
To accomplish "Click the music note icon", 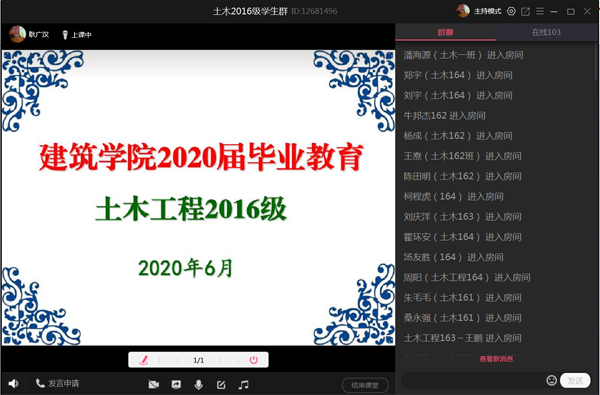I will [244, 384].
